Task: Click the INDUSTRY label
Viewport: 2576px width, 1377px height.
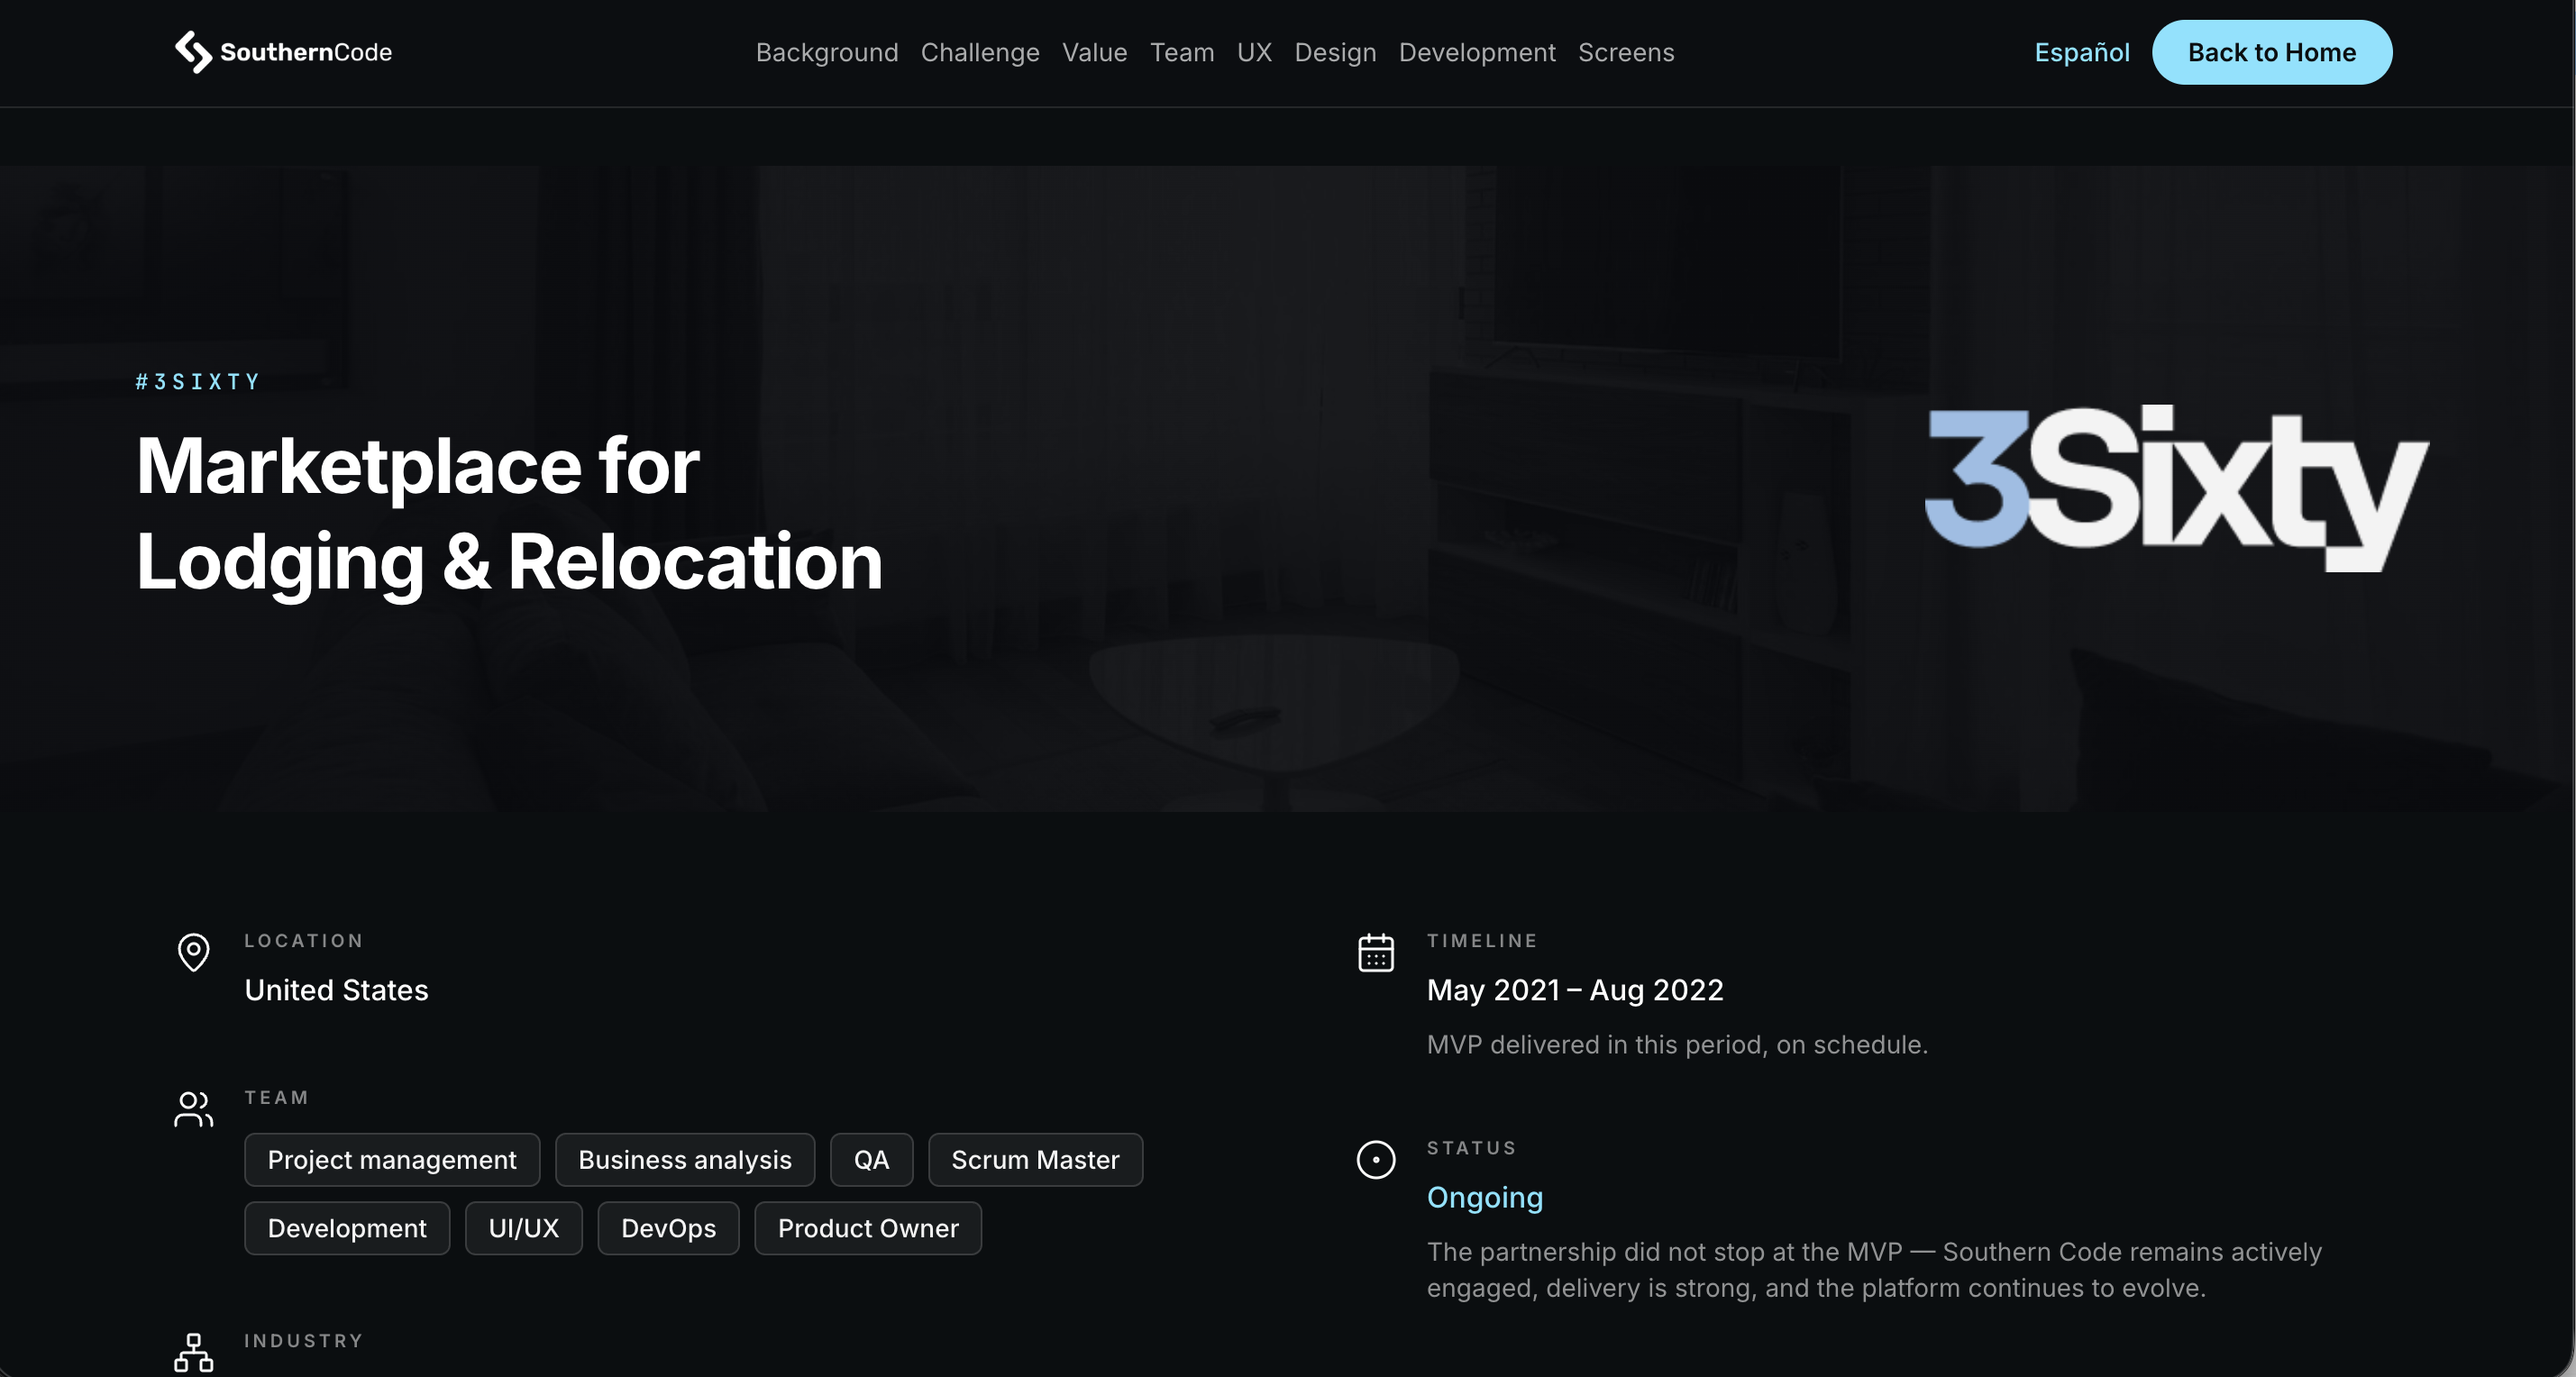Action: click(x=304, y=1341)
